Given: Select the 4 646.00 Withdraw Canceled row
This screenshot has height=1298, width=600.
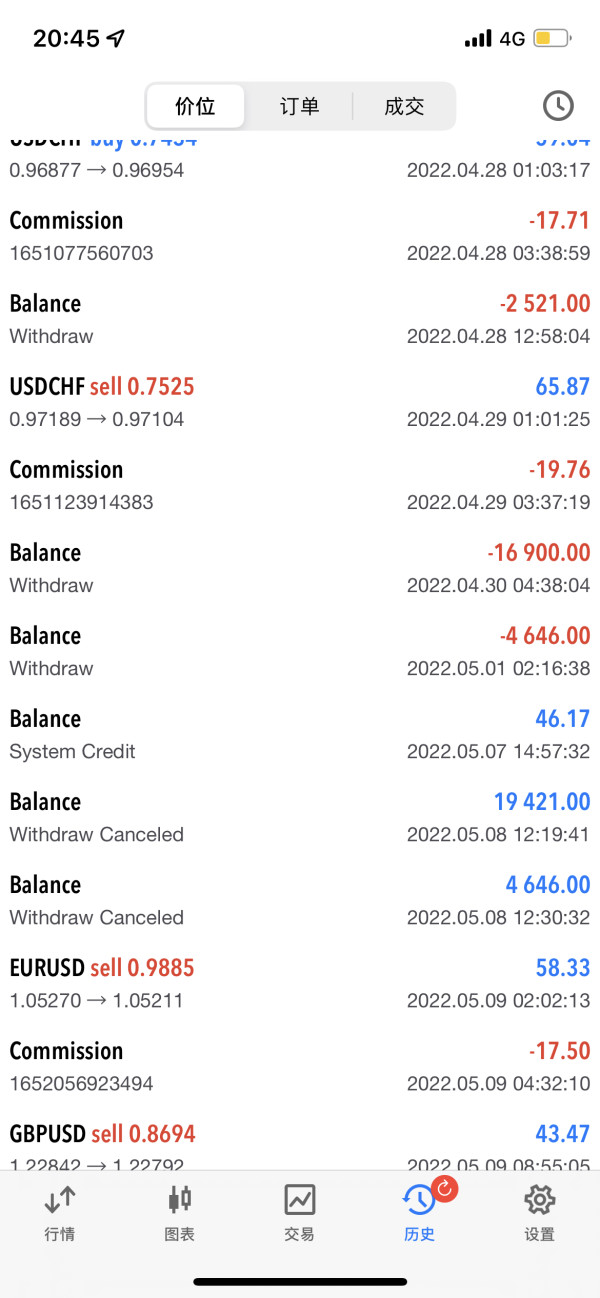Looking at the screenshot, I should 300,899.
